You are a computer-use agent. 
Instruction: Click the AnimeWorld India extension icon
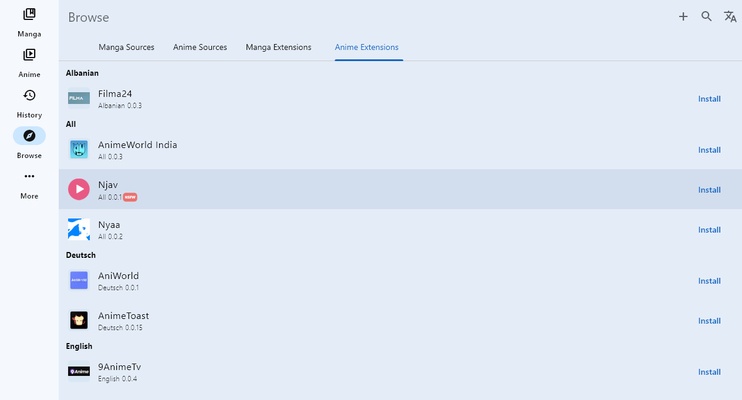click(79, 150)
